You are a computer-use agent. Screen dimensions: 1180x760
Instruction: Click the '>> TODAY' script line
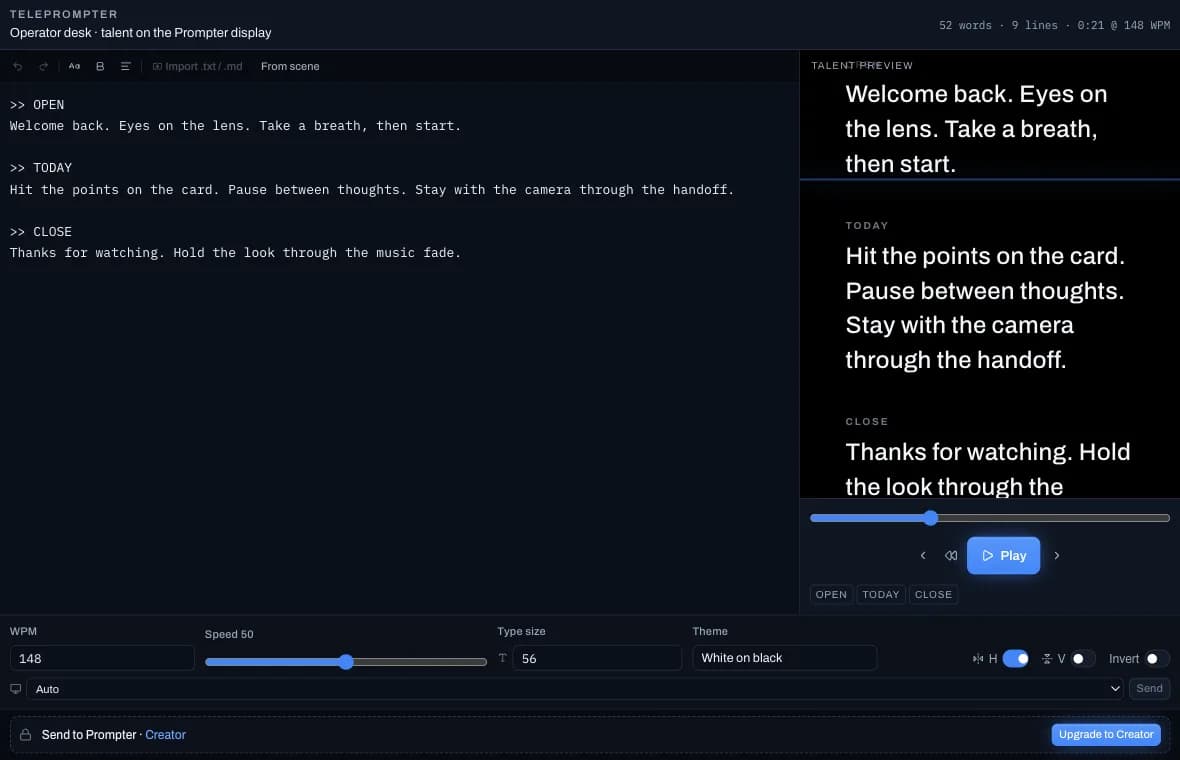[41, 168]
